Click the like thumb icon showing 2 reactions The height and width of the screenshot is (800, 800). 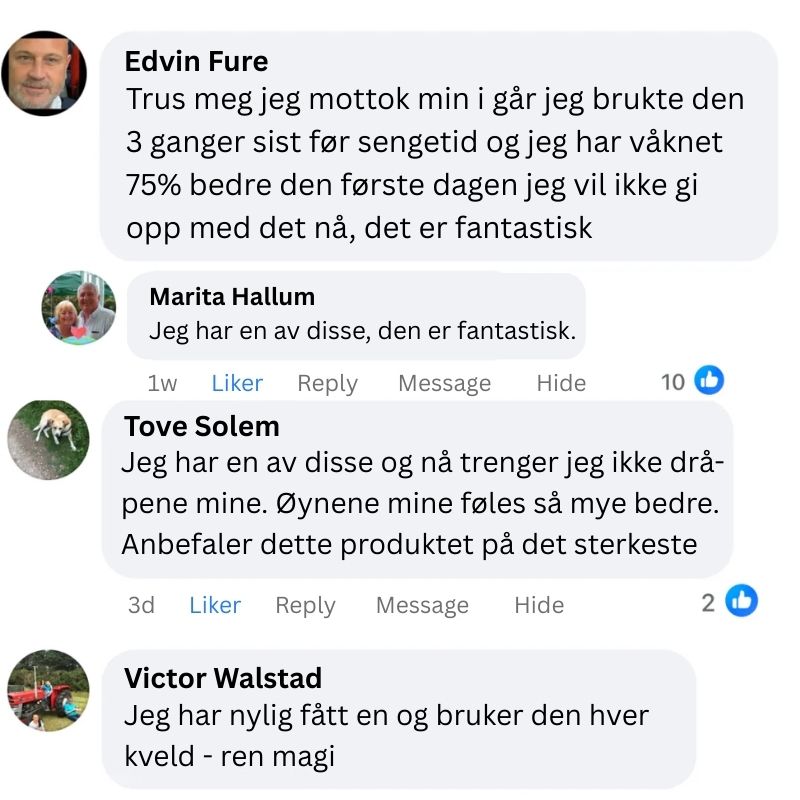coord(741,601)
